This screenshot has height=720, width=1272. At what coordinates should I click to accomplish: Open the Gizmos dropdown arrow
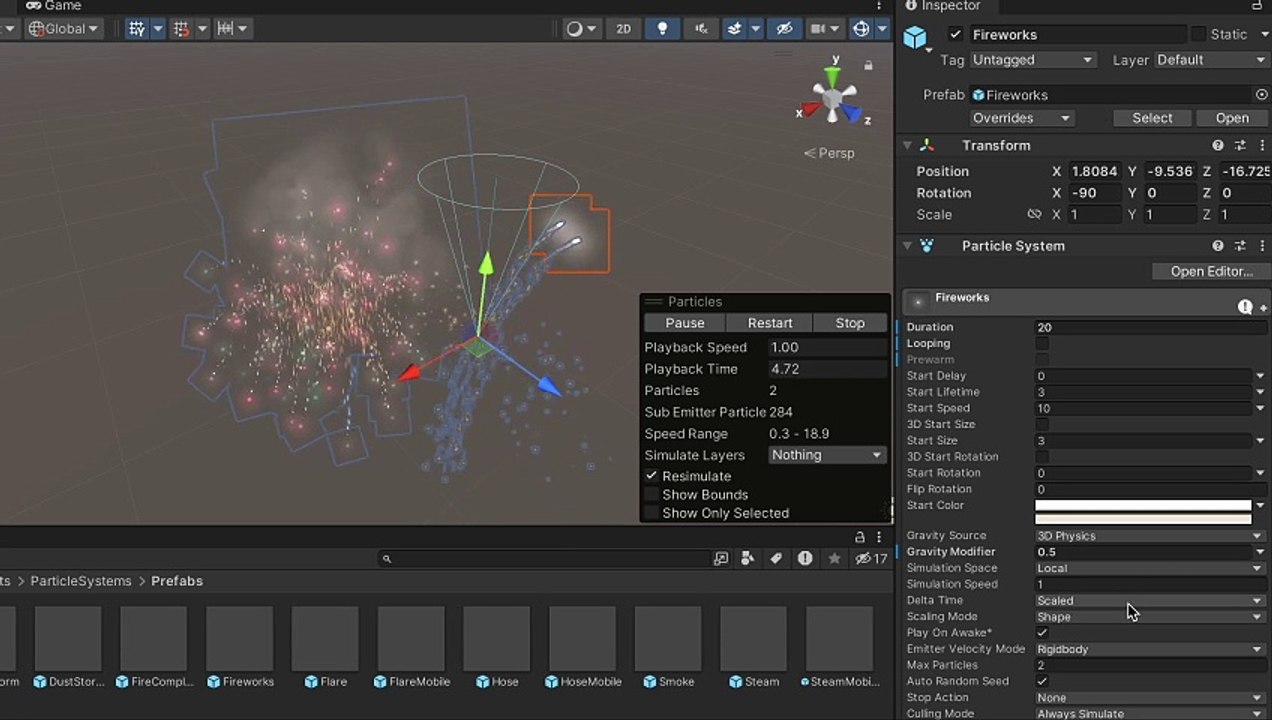[883, 29]
